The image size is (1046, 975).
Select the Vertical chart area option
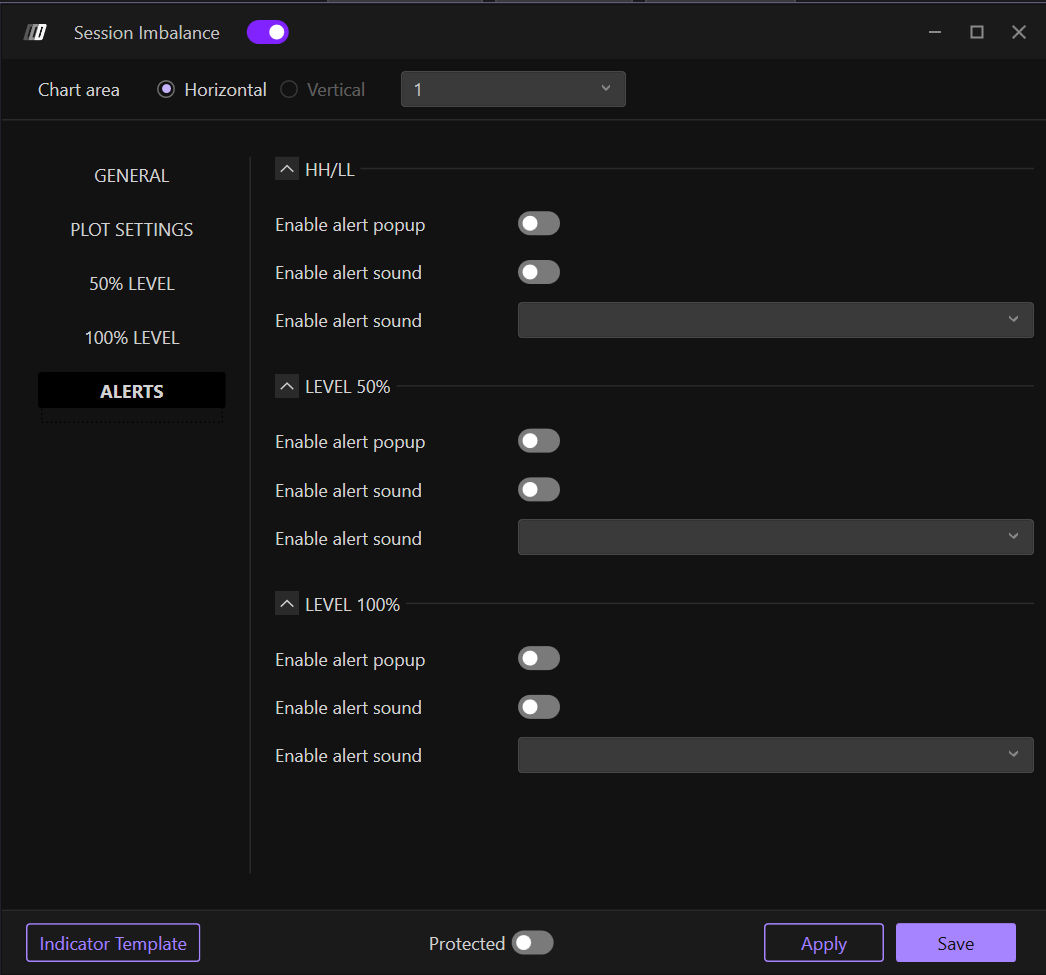pos(289,90)
